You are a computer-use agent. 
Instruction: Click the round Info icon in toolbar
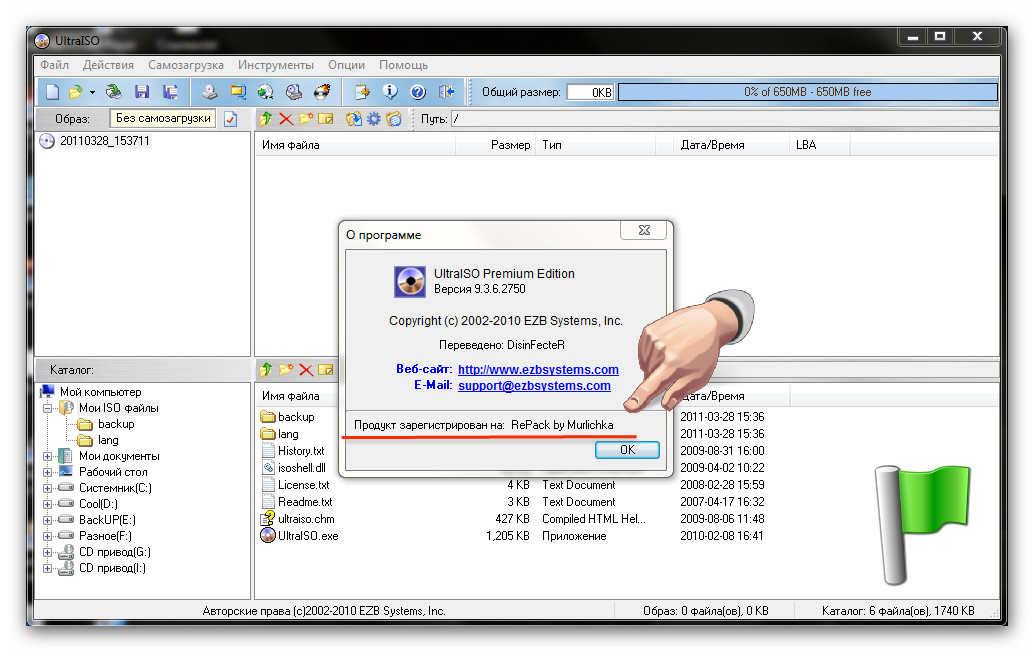390,92
